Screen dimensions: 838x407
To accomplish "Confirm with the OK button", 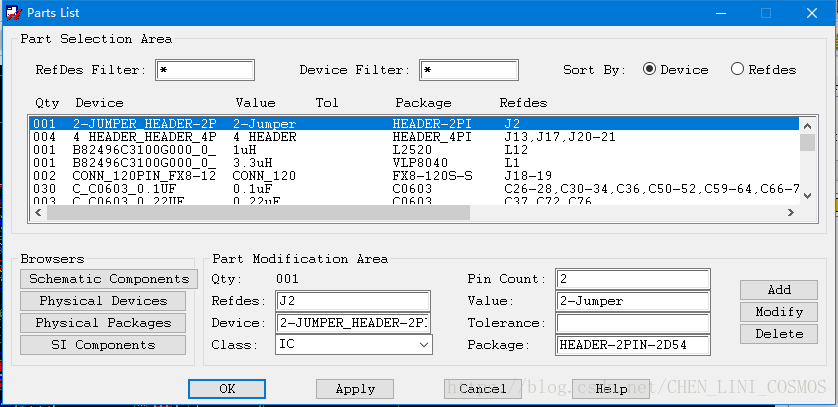I will click(x=227, y=389).
